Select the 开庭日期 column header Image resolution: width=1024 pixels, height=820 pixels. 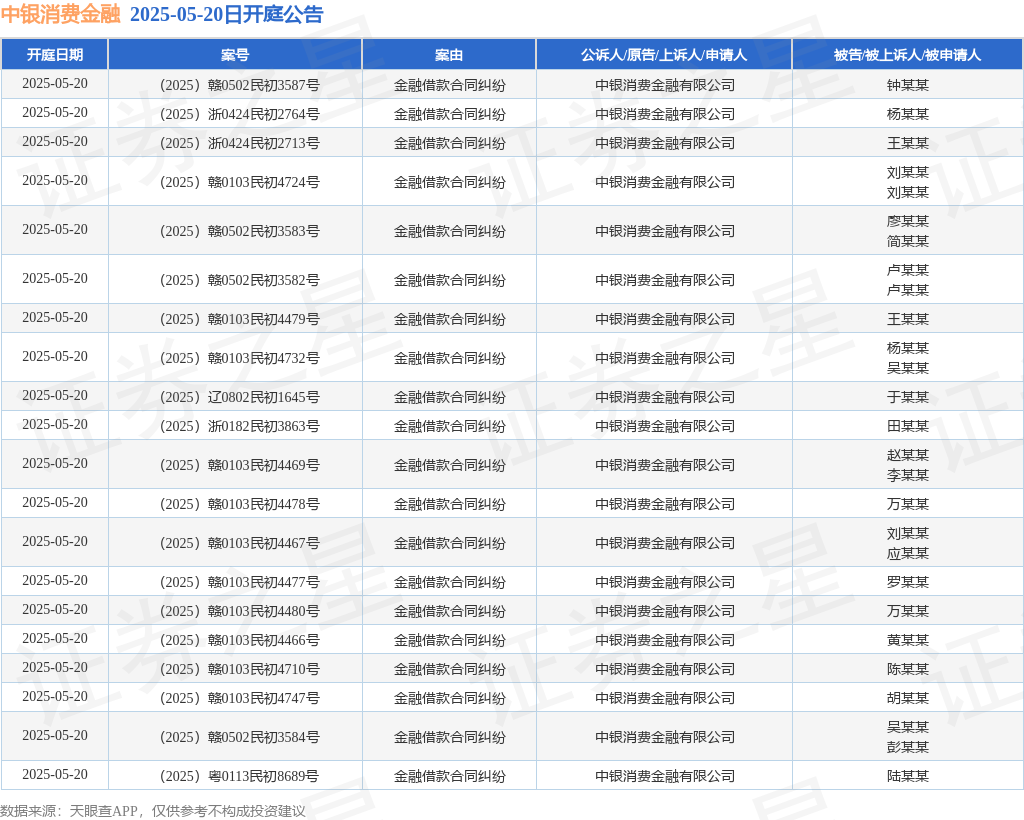55,55
